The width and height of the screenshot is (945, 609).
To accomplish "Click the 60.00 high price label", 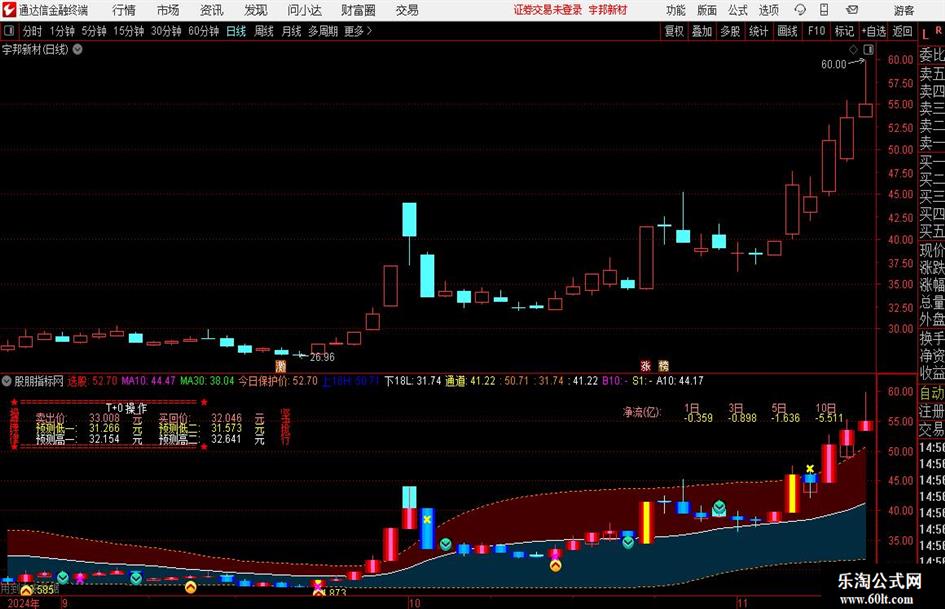I will click(834, 65).
